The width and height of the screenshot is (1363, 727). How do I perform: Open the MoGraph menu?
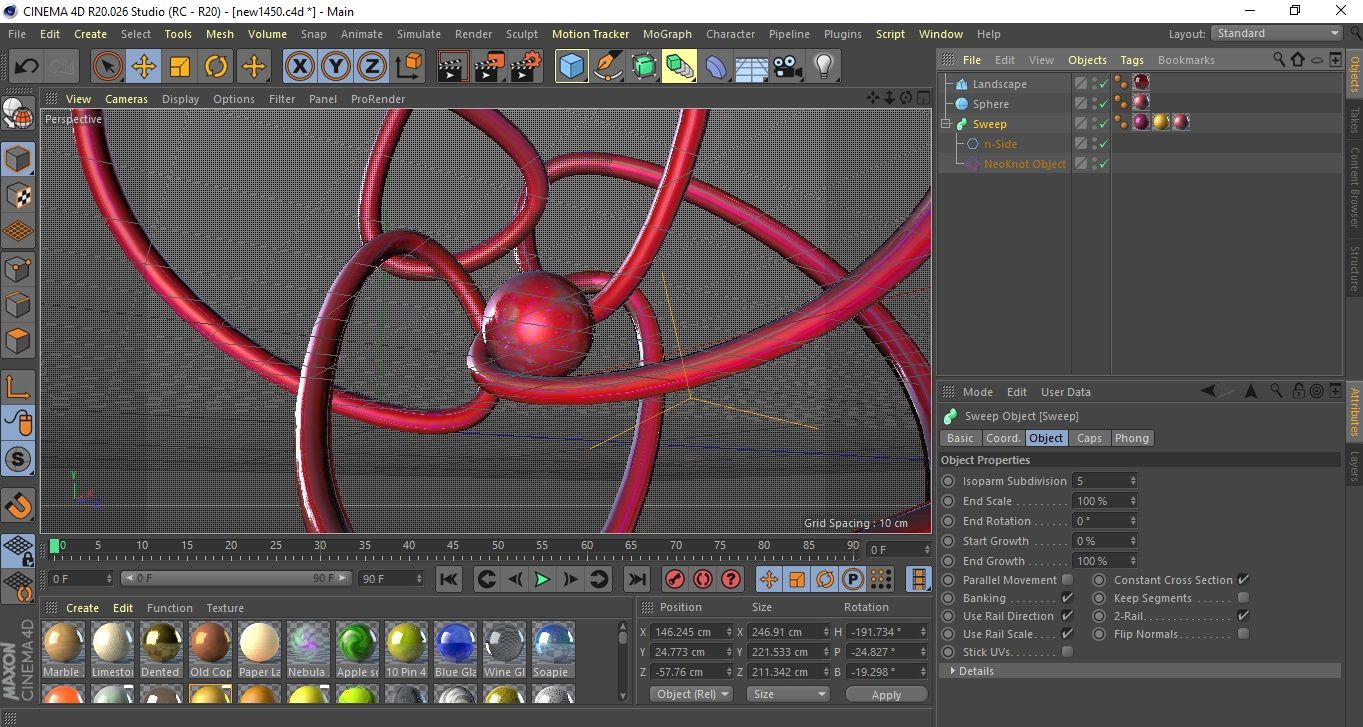coord(666,34)
